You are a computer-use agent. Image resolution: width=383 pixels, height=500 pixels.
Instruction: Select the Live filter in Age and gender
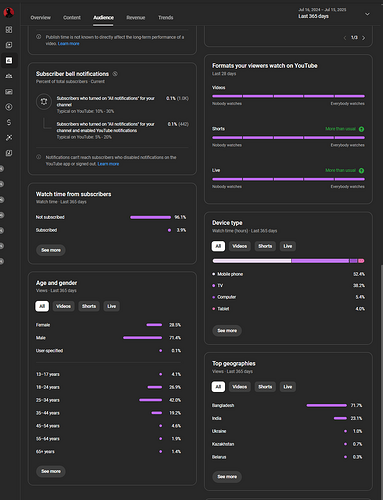point(112,306)
